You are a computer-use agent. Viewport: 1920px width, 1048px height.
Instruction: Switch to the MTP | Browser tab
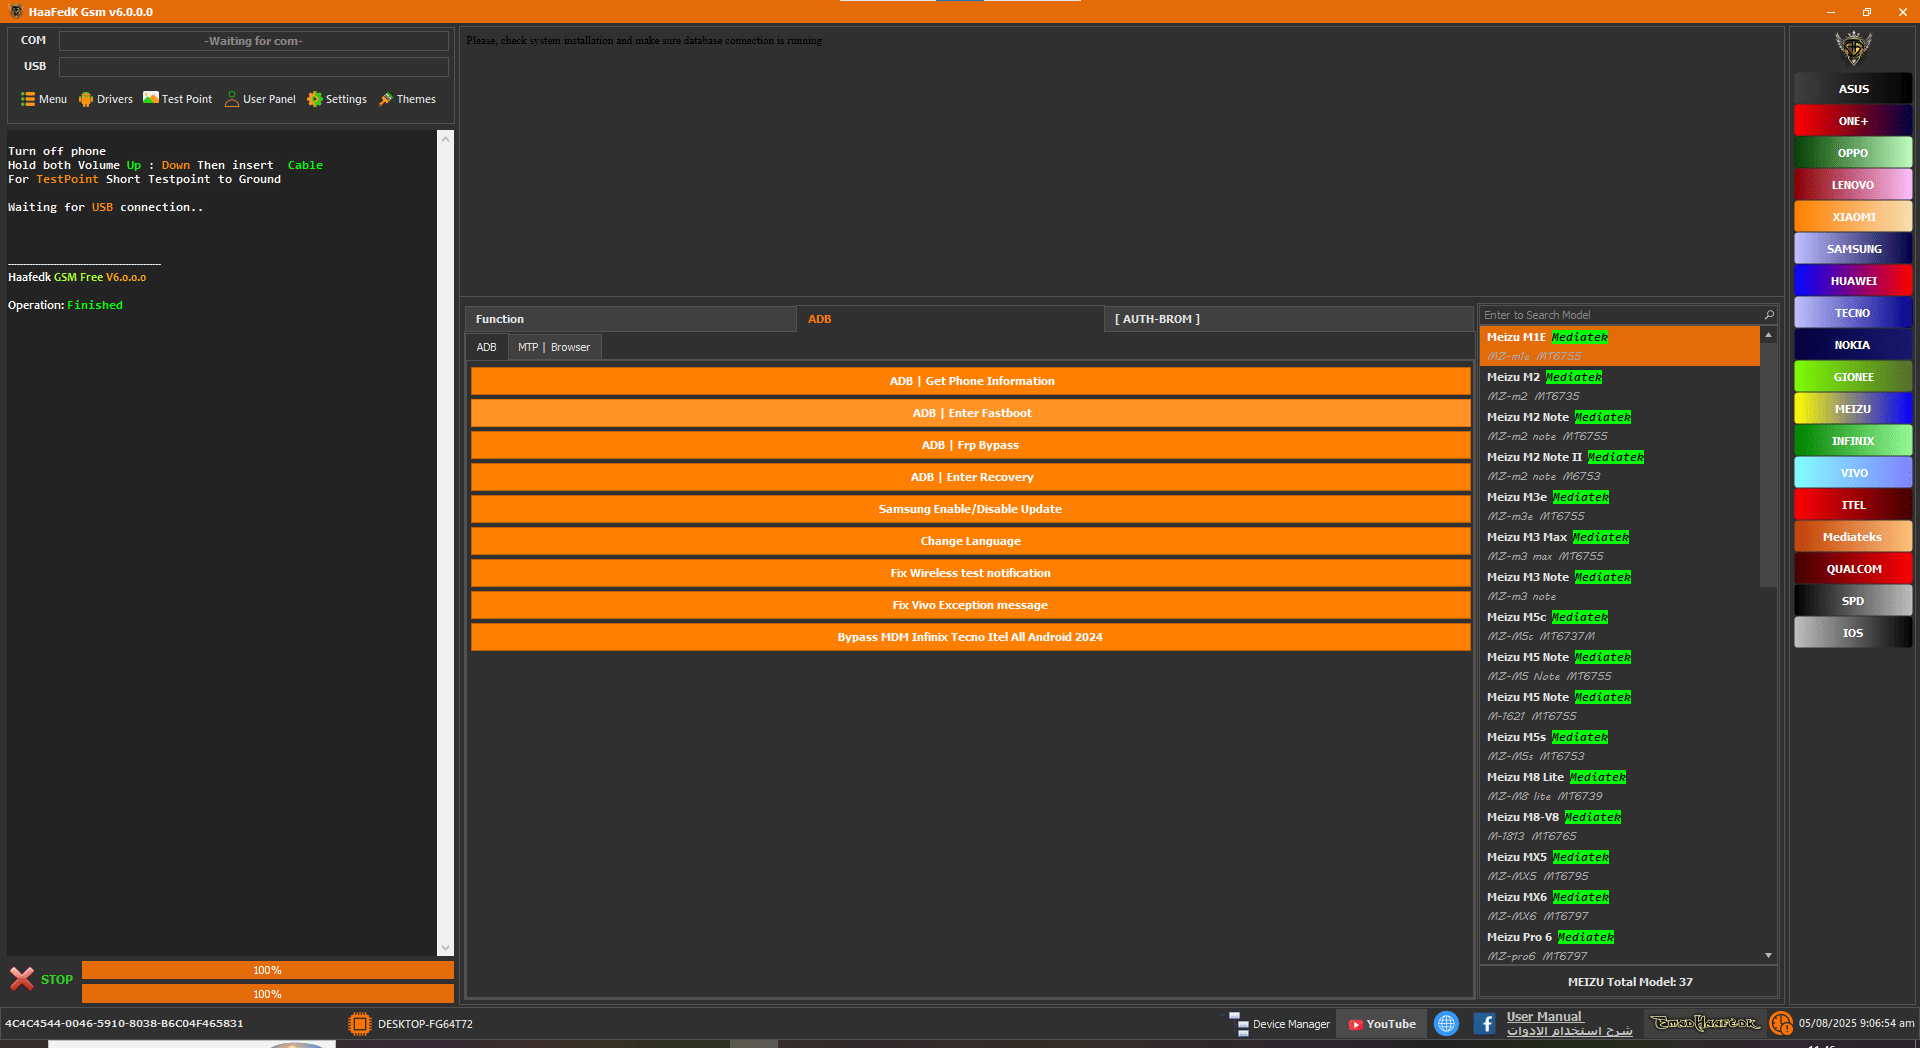[554, 347]
